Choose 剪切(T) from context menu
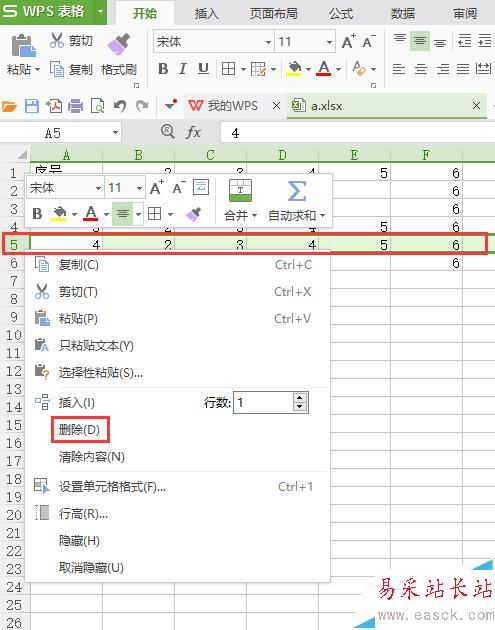The width and height of the screenshot is (495, 630). [179, 292]
